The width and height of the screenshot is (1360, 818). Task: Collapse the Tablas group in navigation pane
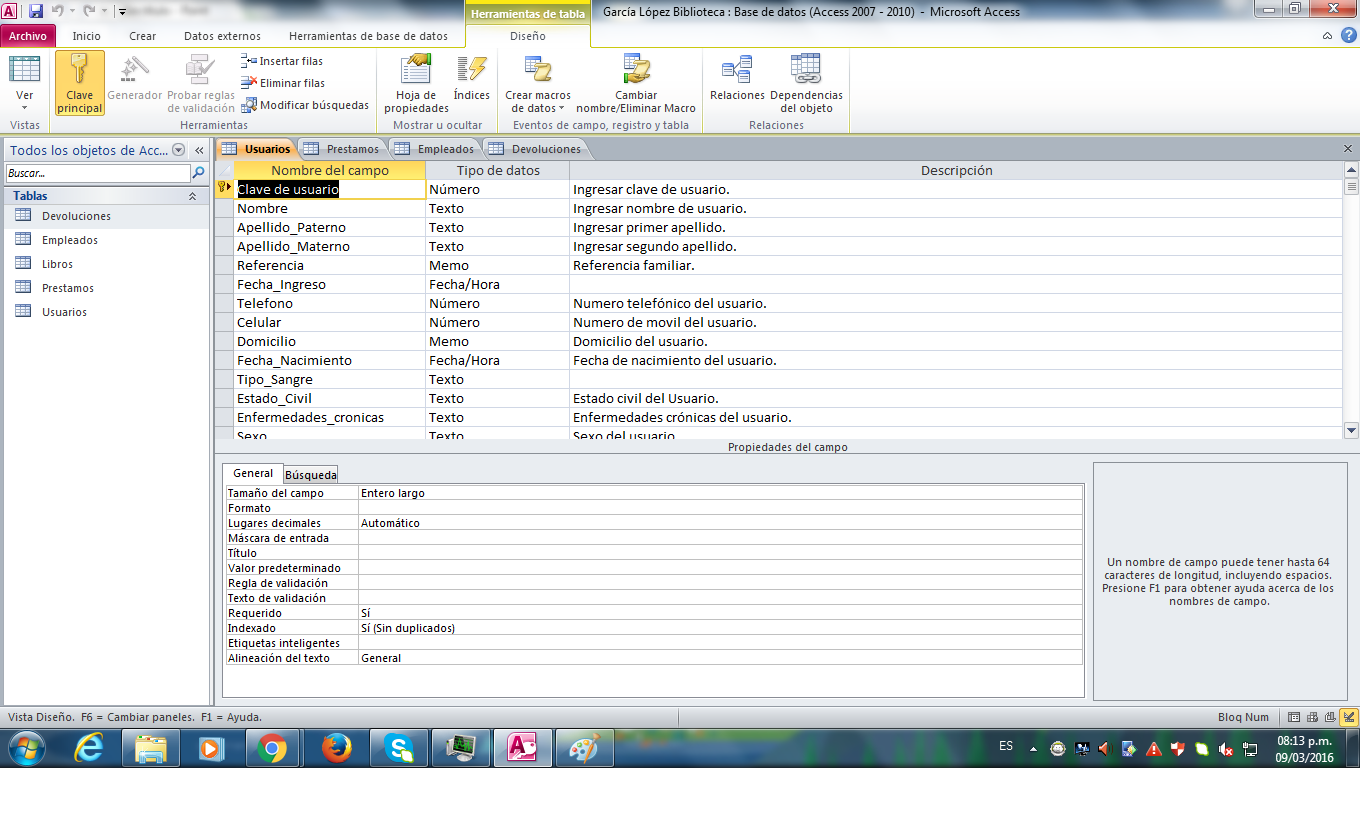pyautogui.click(x=192, y=197)
